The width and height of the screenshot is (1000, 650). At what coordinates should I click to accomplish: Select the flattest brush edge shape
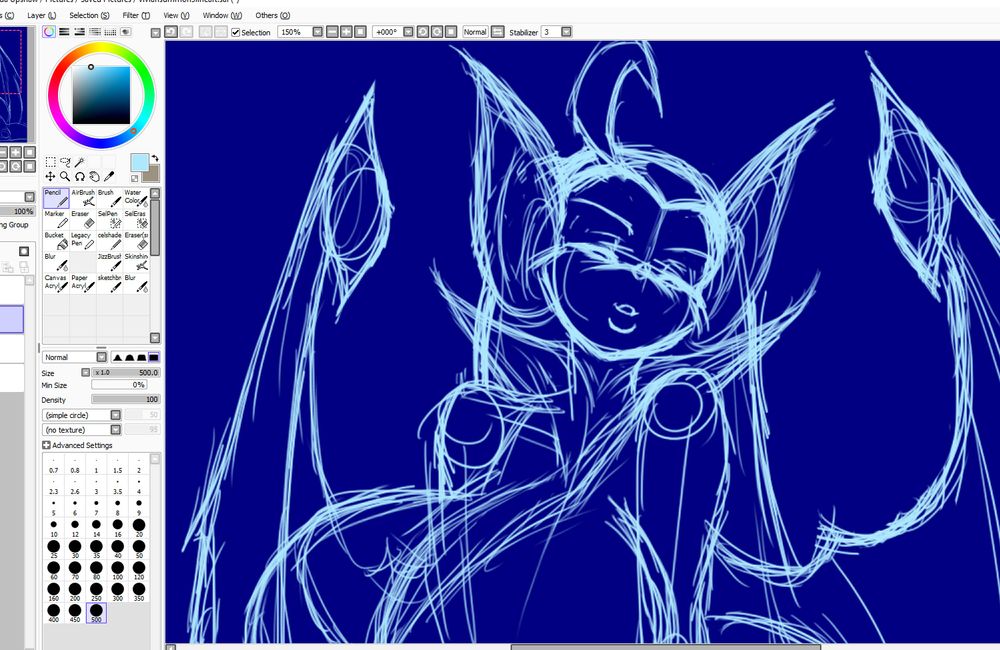(154, 358)
